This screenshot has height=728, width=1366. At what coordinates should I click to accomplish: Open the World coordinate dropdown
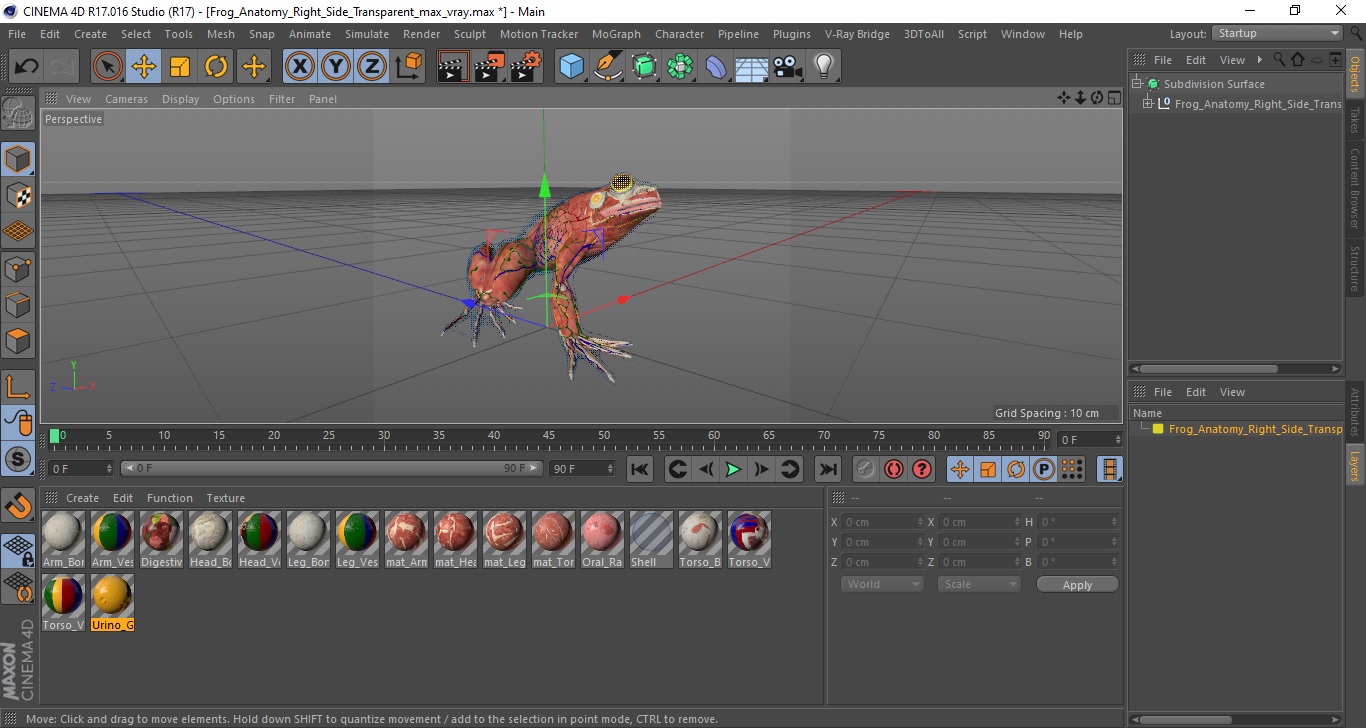tap(881, 584)
